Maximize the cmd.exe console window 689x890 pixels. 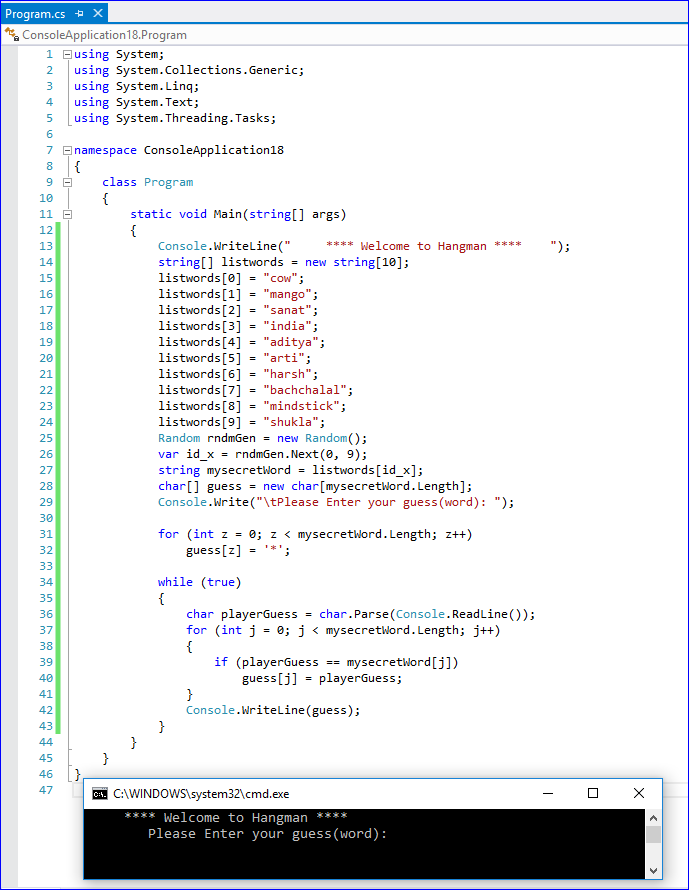click(x=592, y=793)
